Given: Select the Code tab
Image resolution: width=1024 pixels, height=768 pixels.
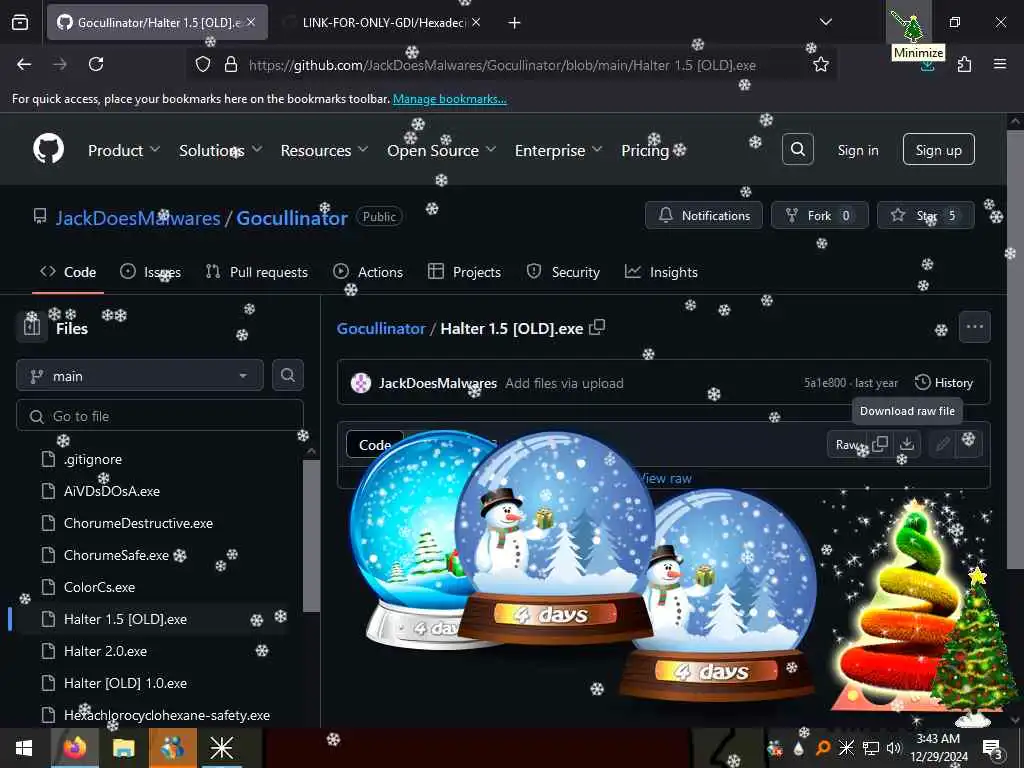Looking at the screenshot, I should tap(68, 272).
